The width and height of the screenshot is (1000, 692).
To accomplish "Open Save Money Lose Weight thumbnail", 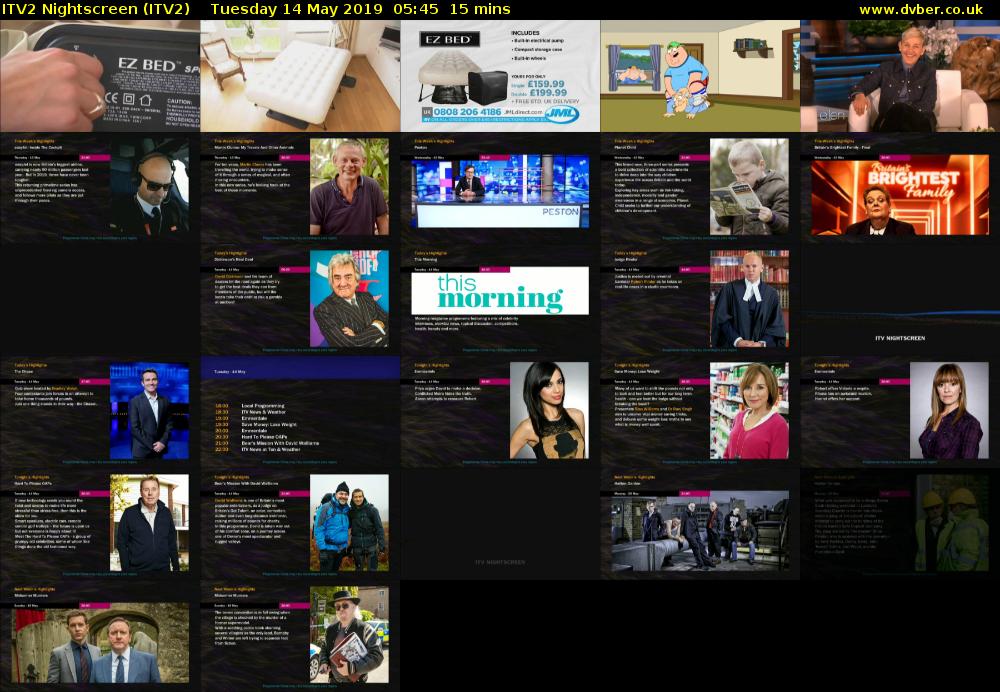I will pos(700,412).
